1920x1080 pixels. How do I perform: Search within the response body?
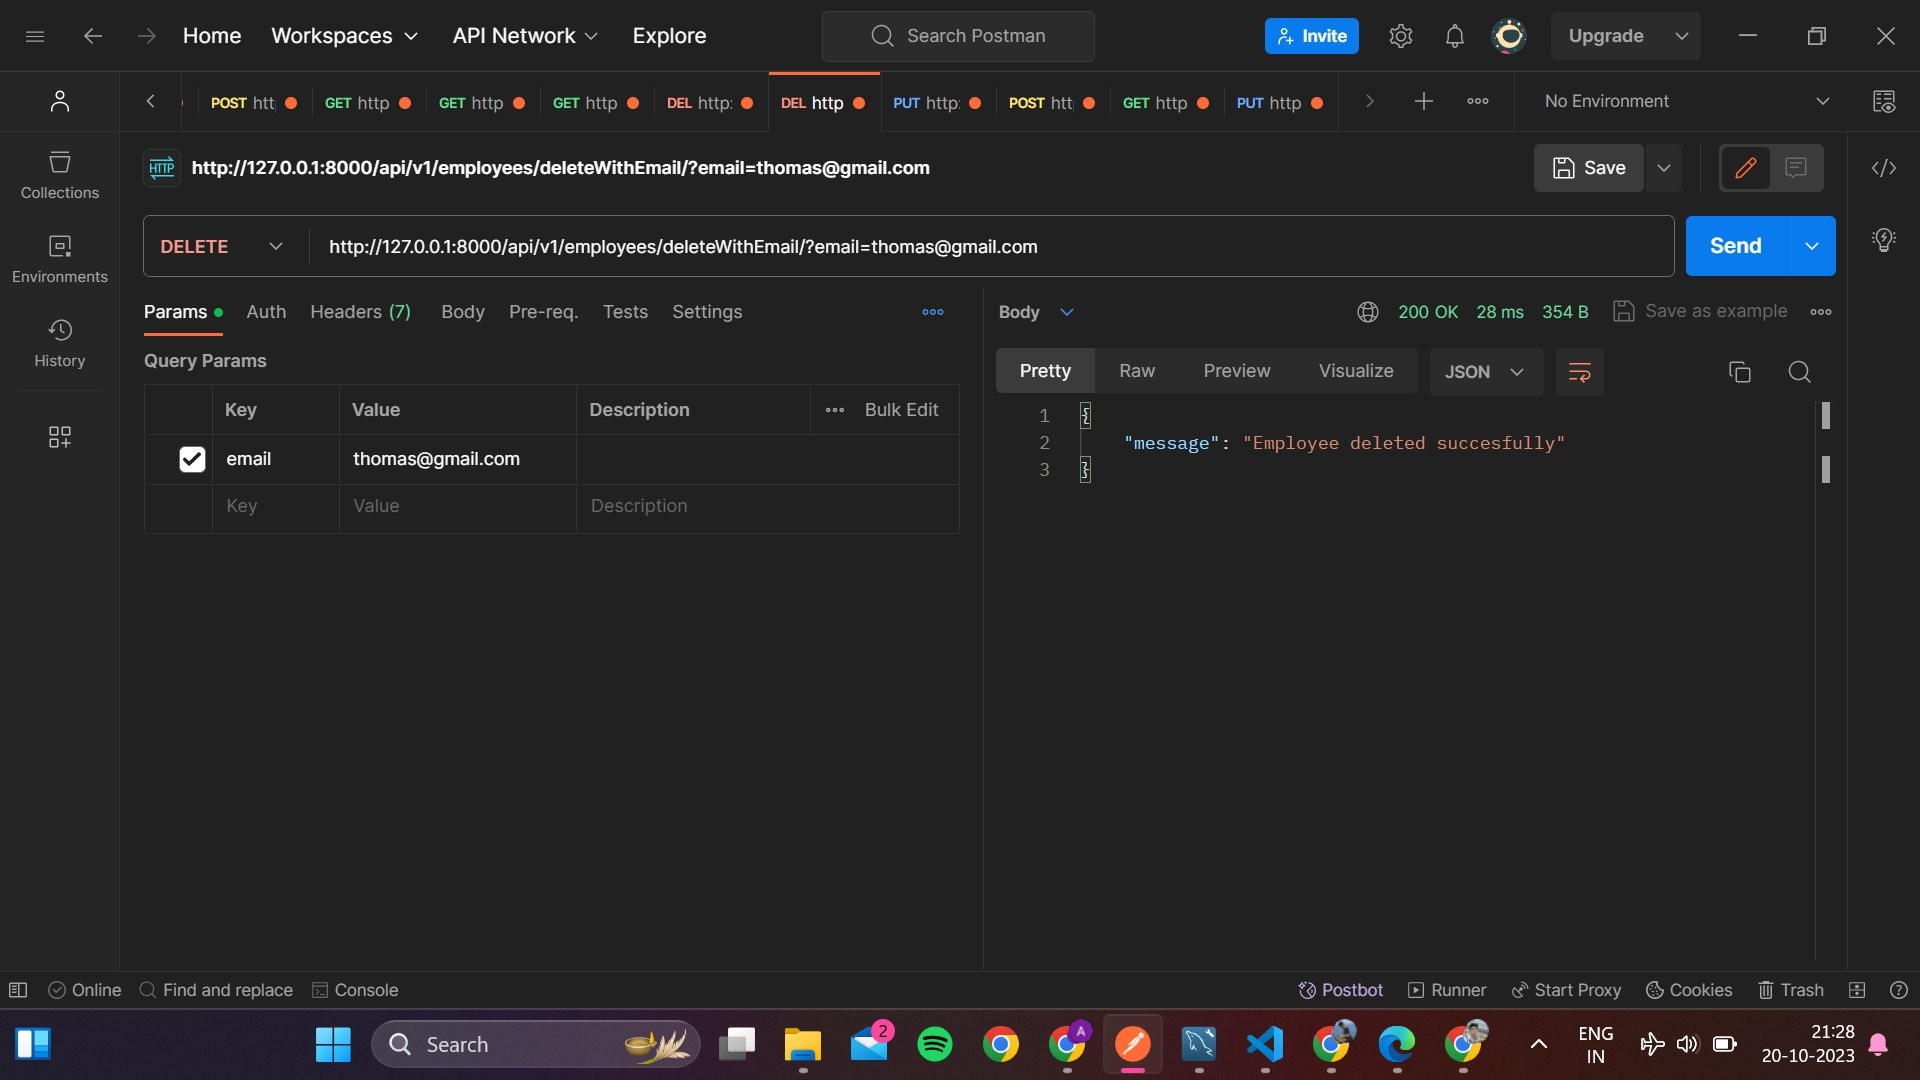(1799, 371)
